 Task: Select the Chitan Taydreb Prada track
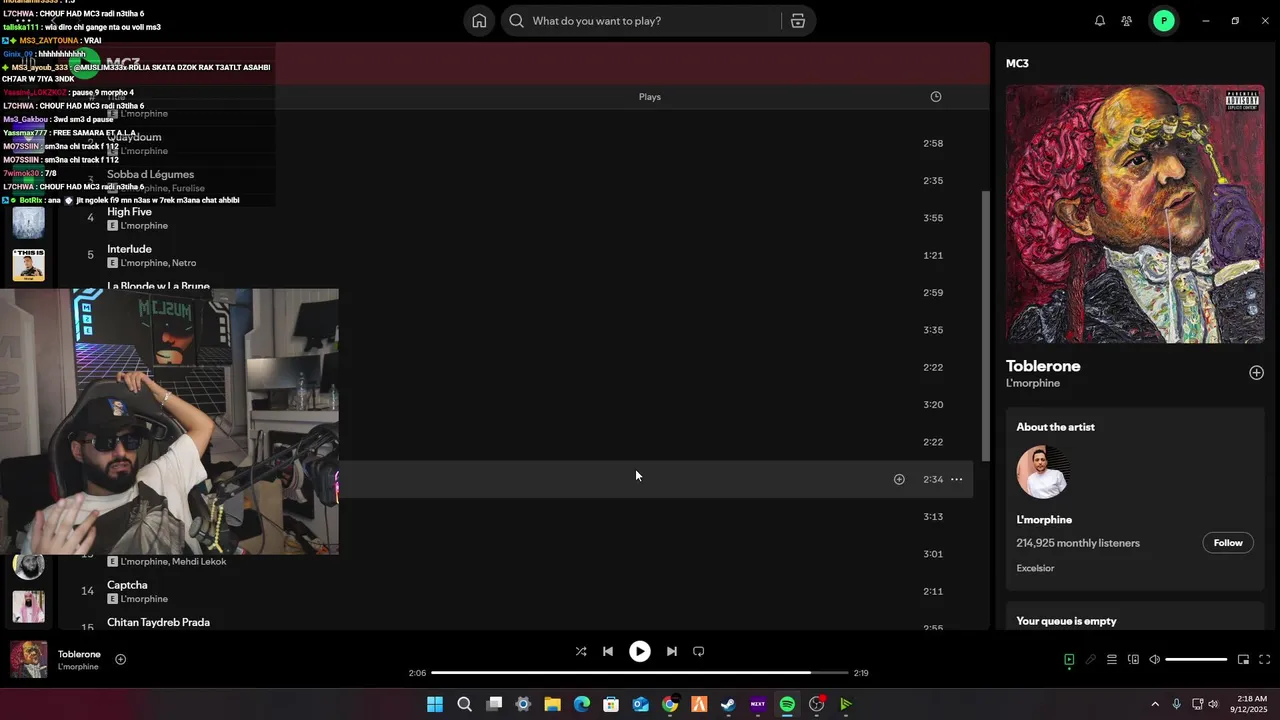(158, 622)
